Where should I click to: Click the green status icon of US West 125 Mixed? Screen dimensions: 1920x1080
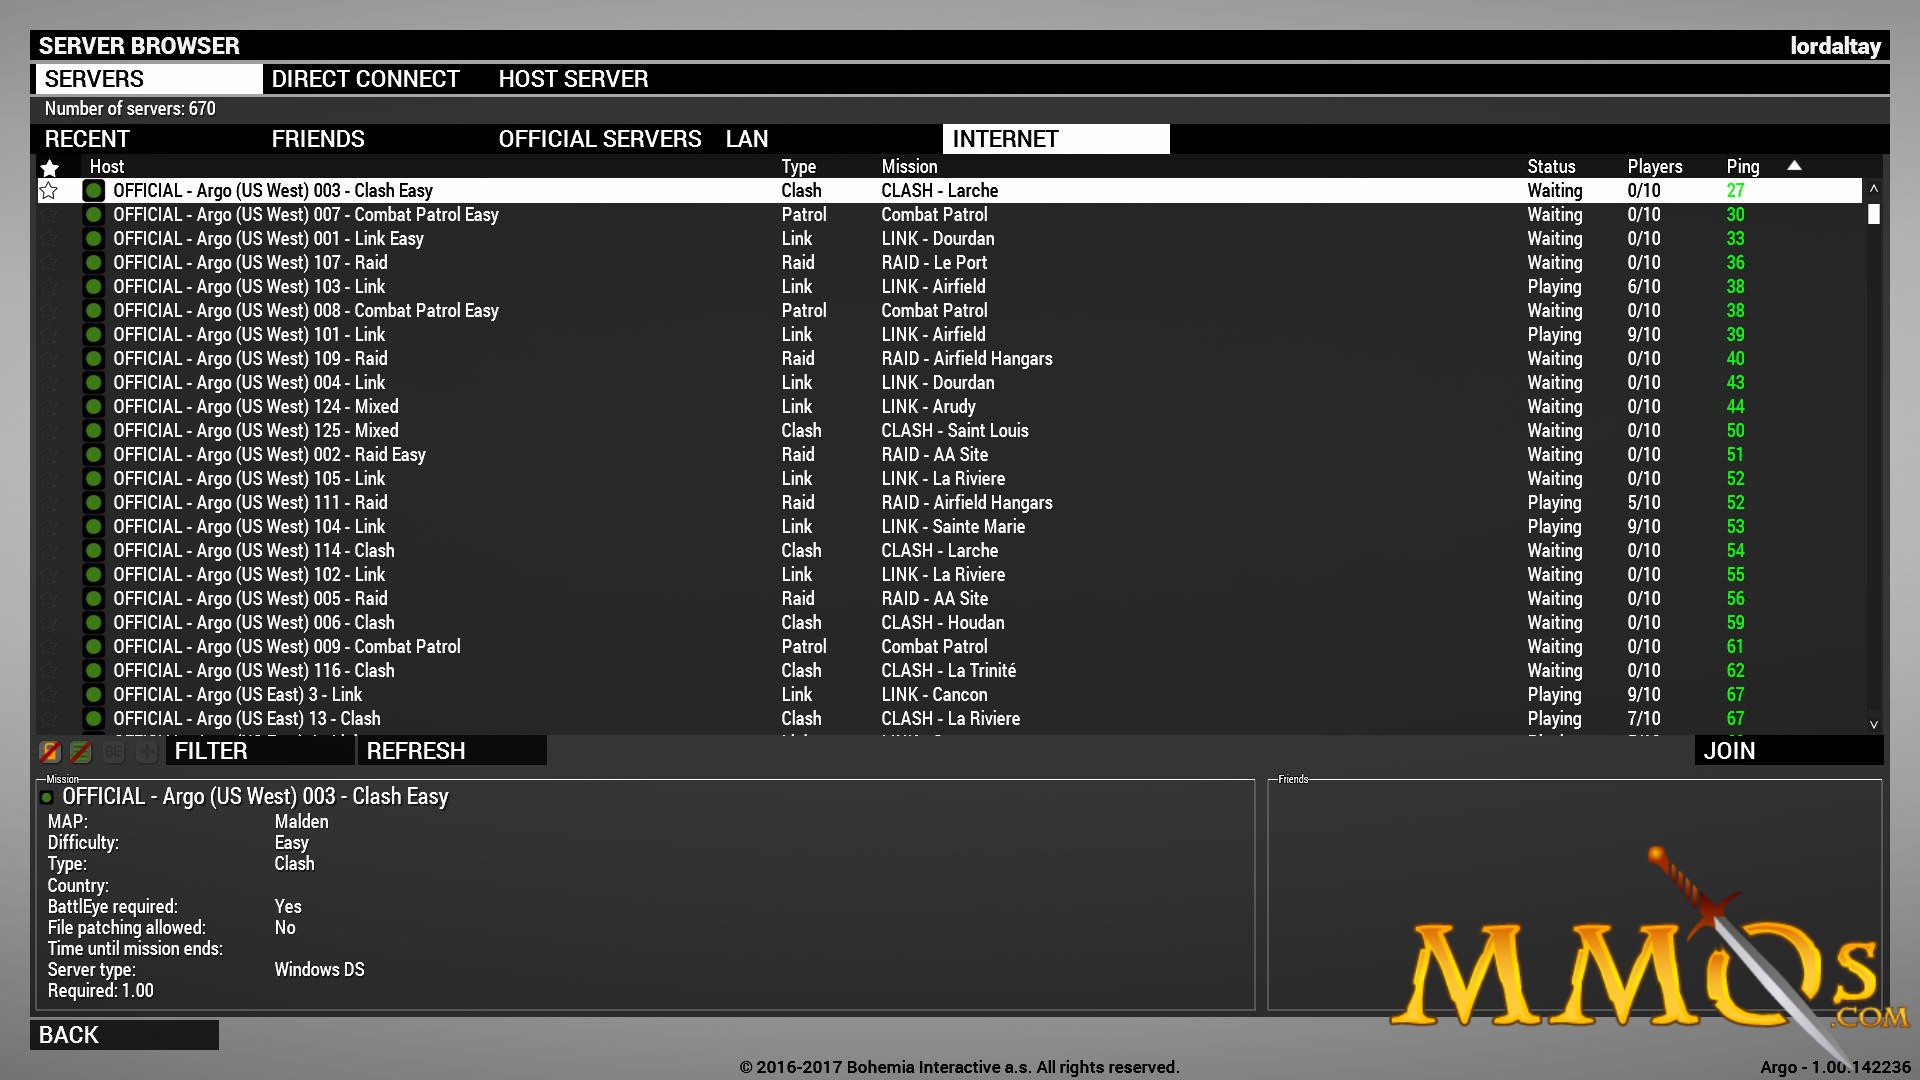click(93, 431)
